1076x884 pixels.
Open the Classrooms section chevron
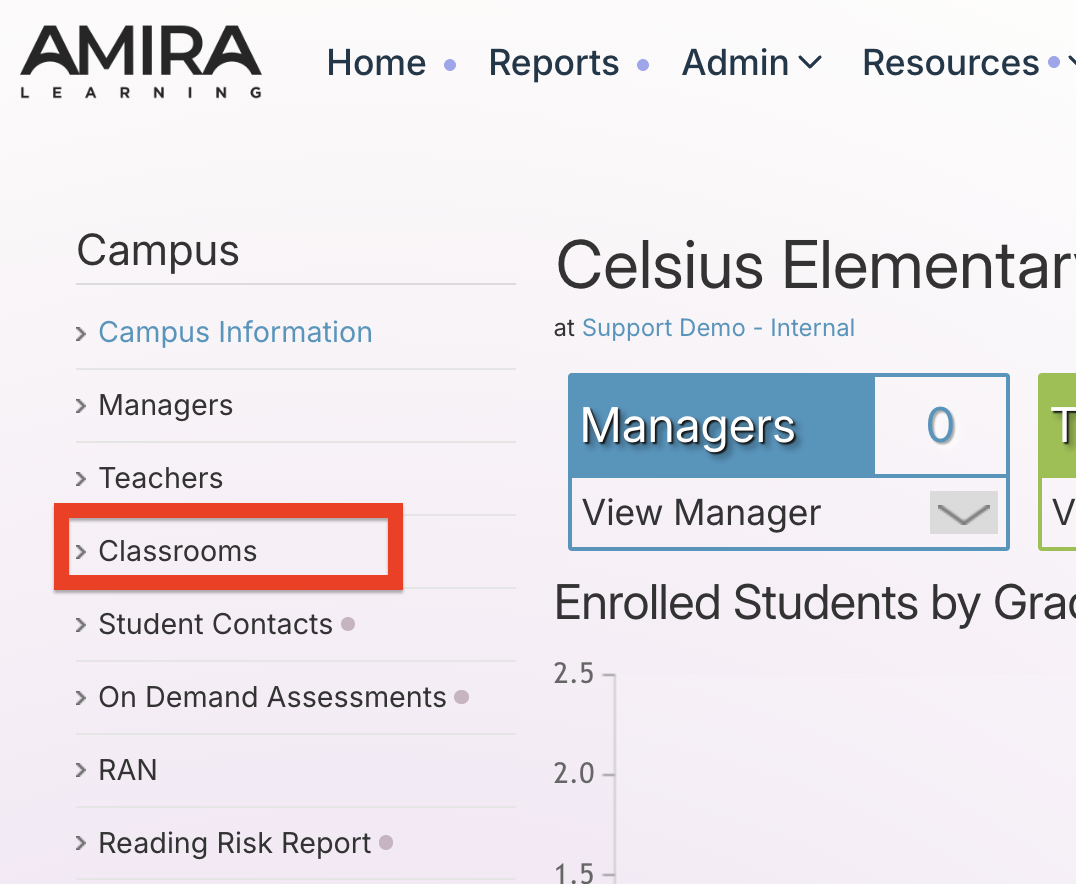pyautogui.click(x=81, y=550)
